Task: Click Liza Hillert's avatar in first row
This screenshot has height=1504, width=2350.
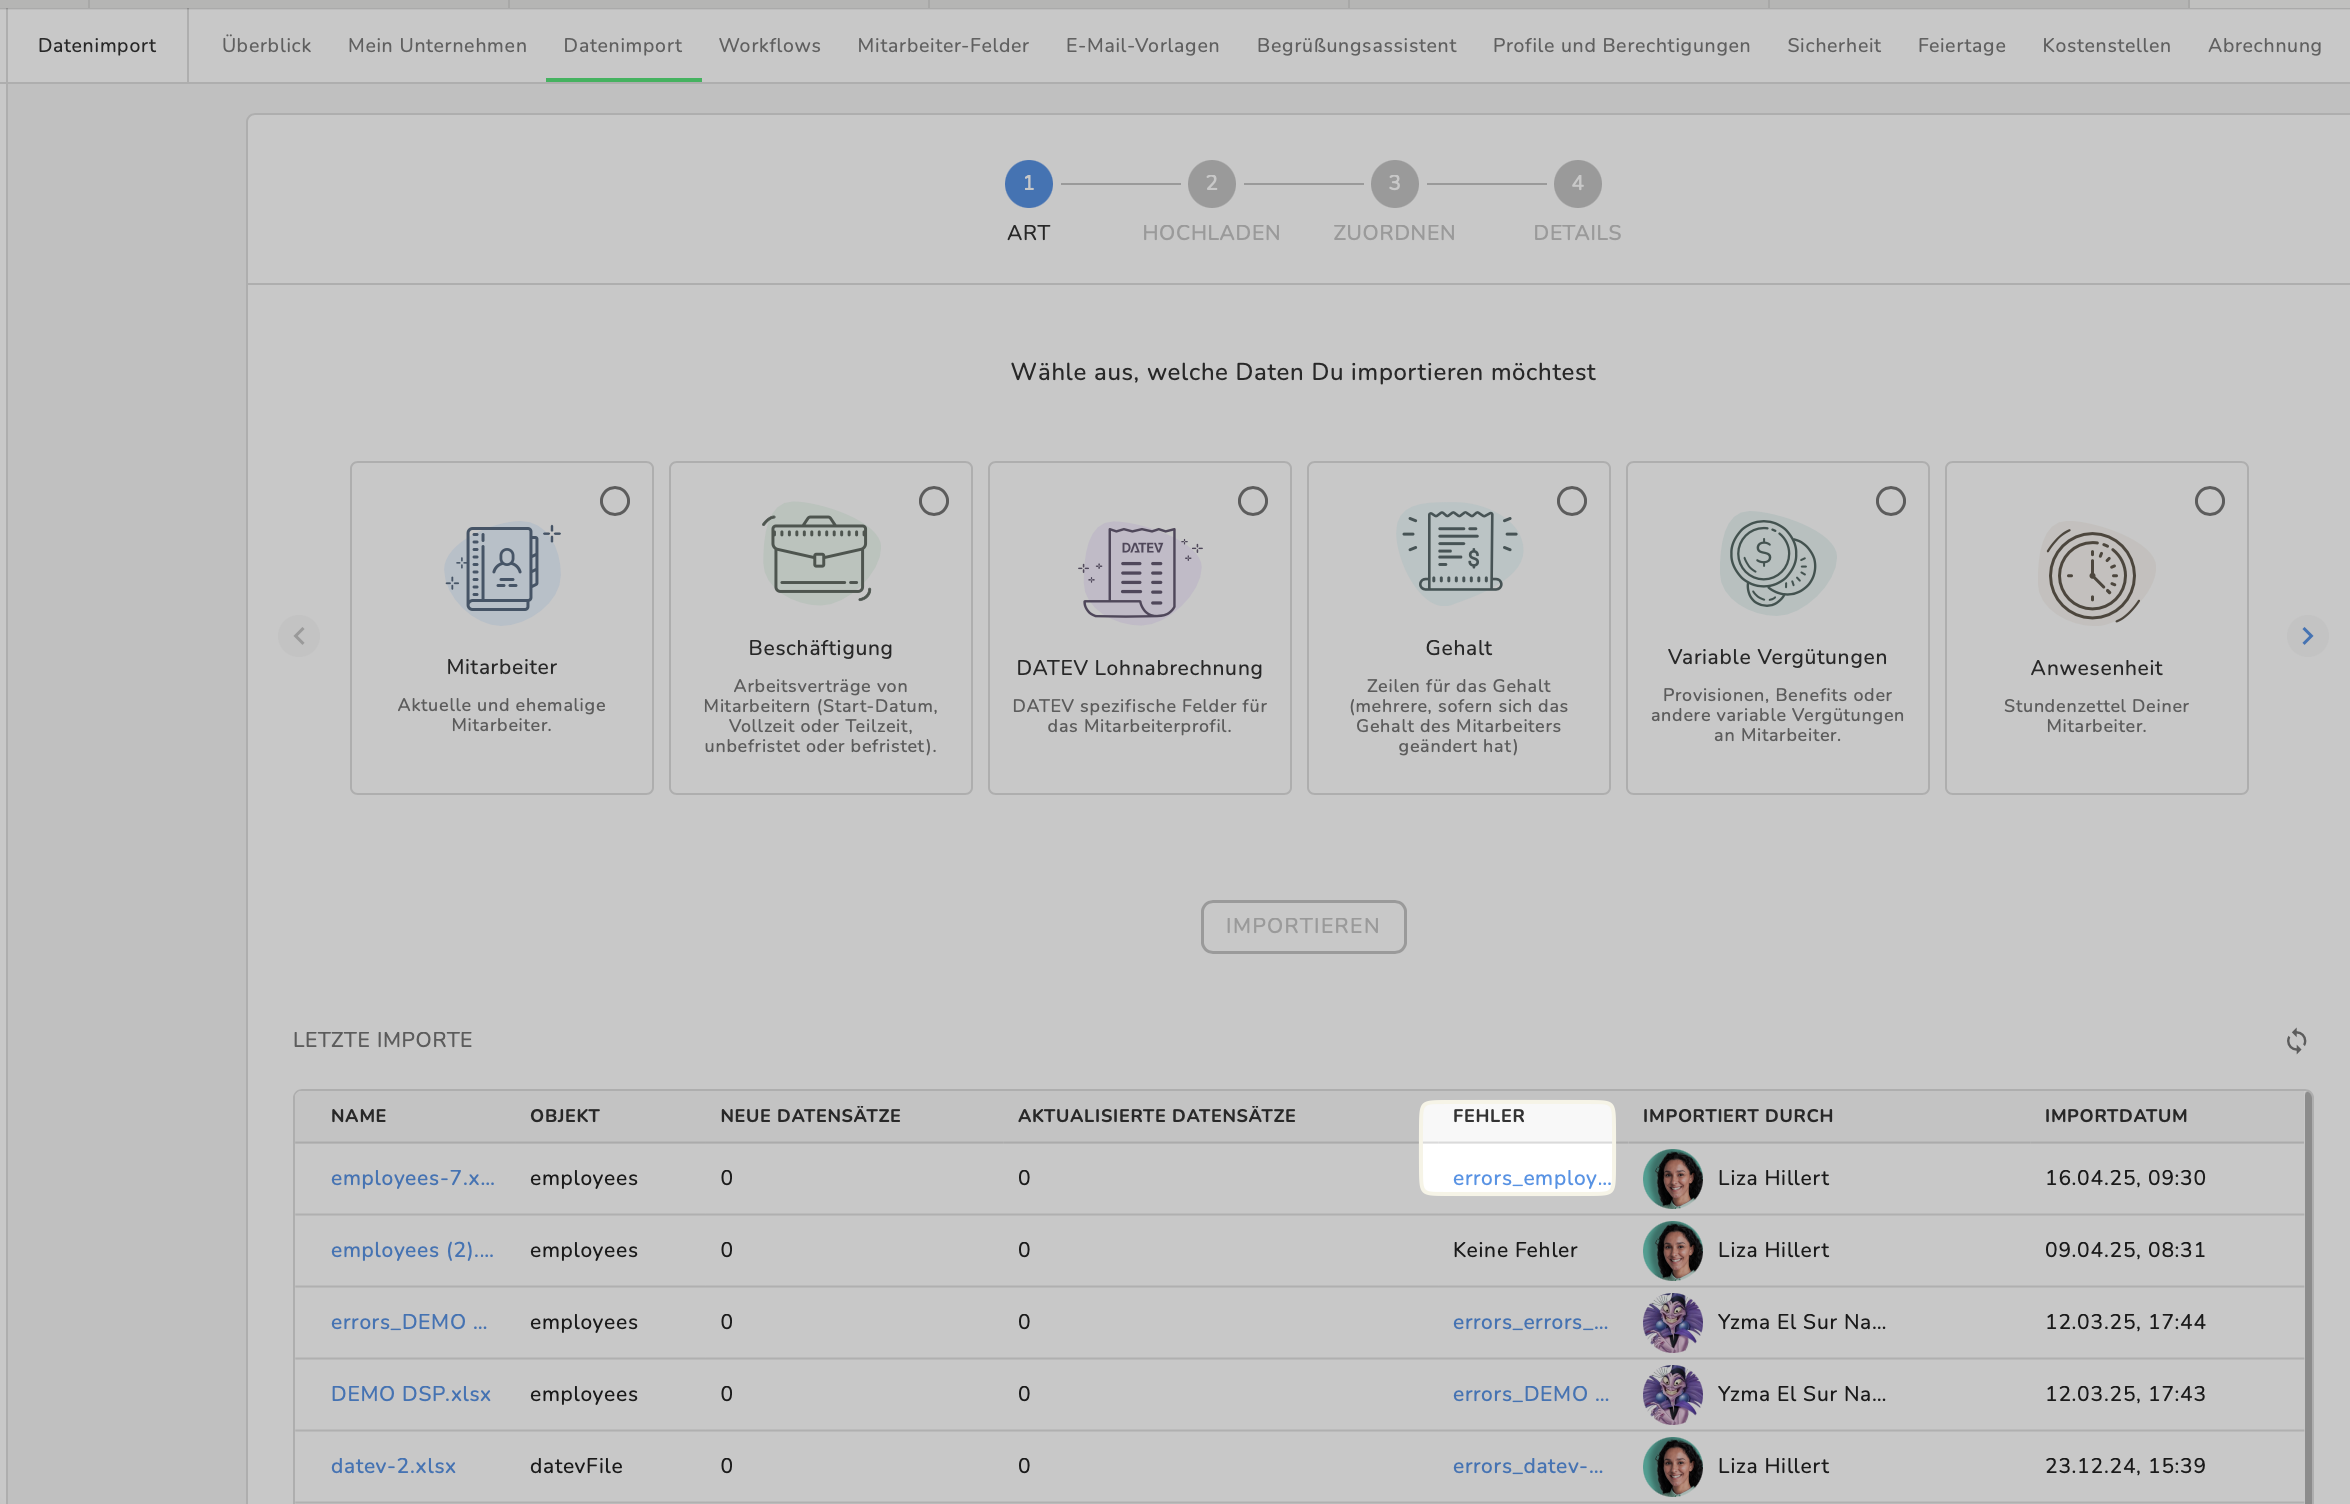Action: 1672,1178
